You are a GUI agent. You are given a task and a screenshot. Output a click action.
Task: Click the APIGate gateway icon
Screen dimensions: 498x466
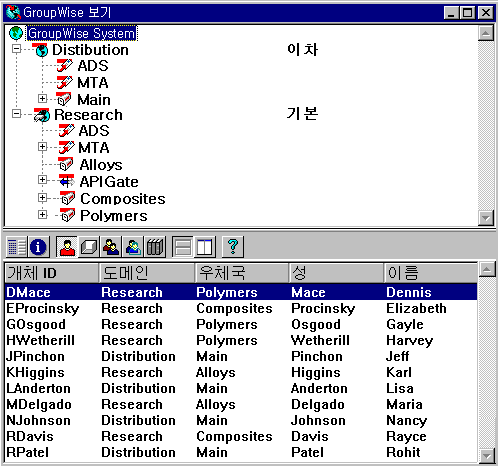click(x=66, y=181)
